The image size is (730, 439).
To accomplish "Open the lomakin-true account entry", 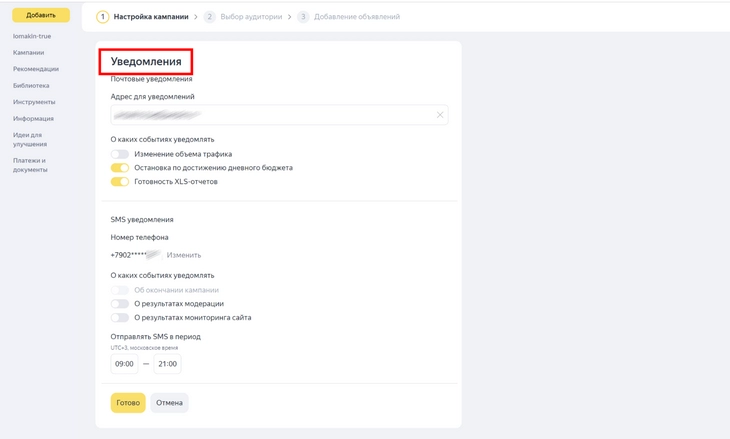I will (x=32, y=36).
